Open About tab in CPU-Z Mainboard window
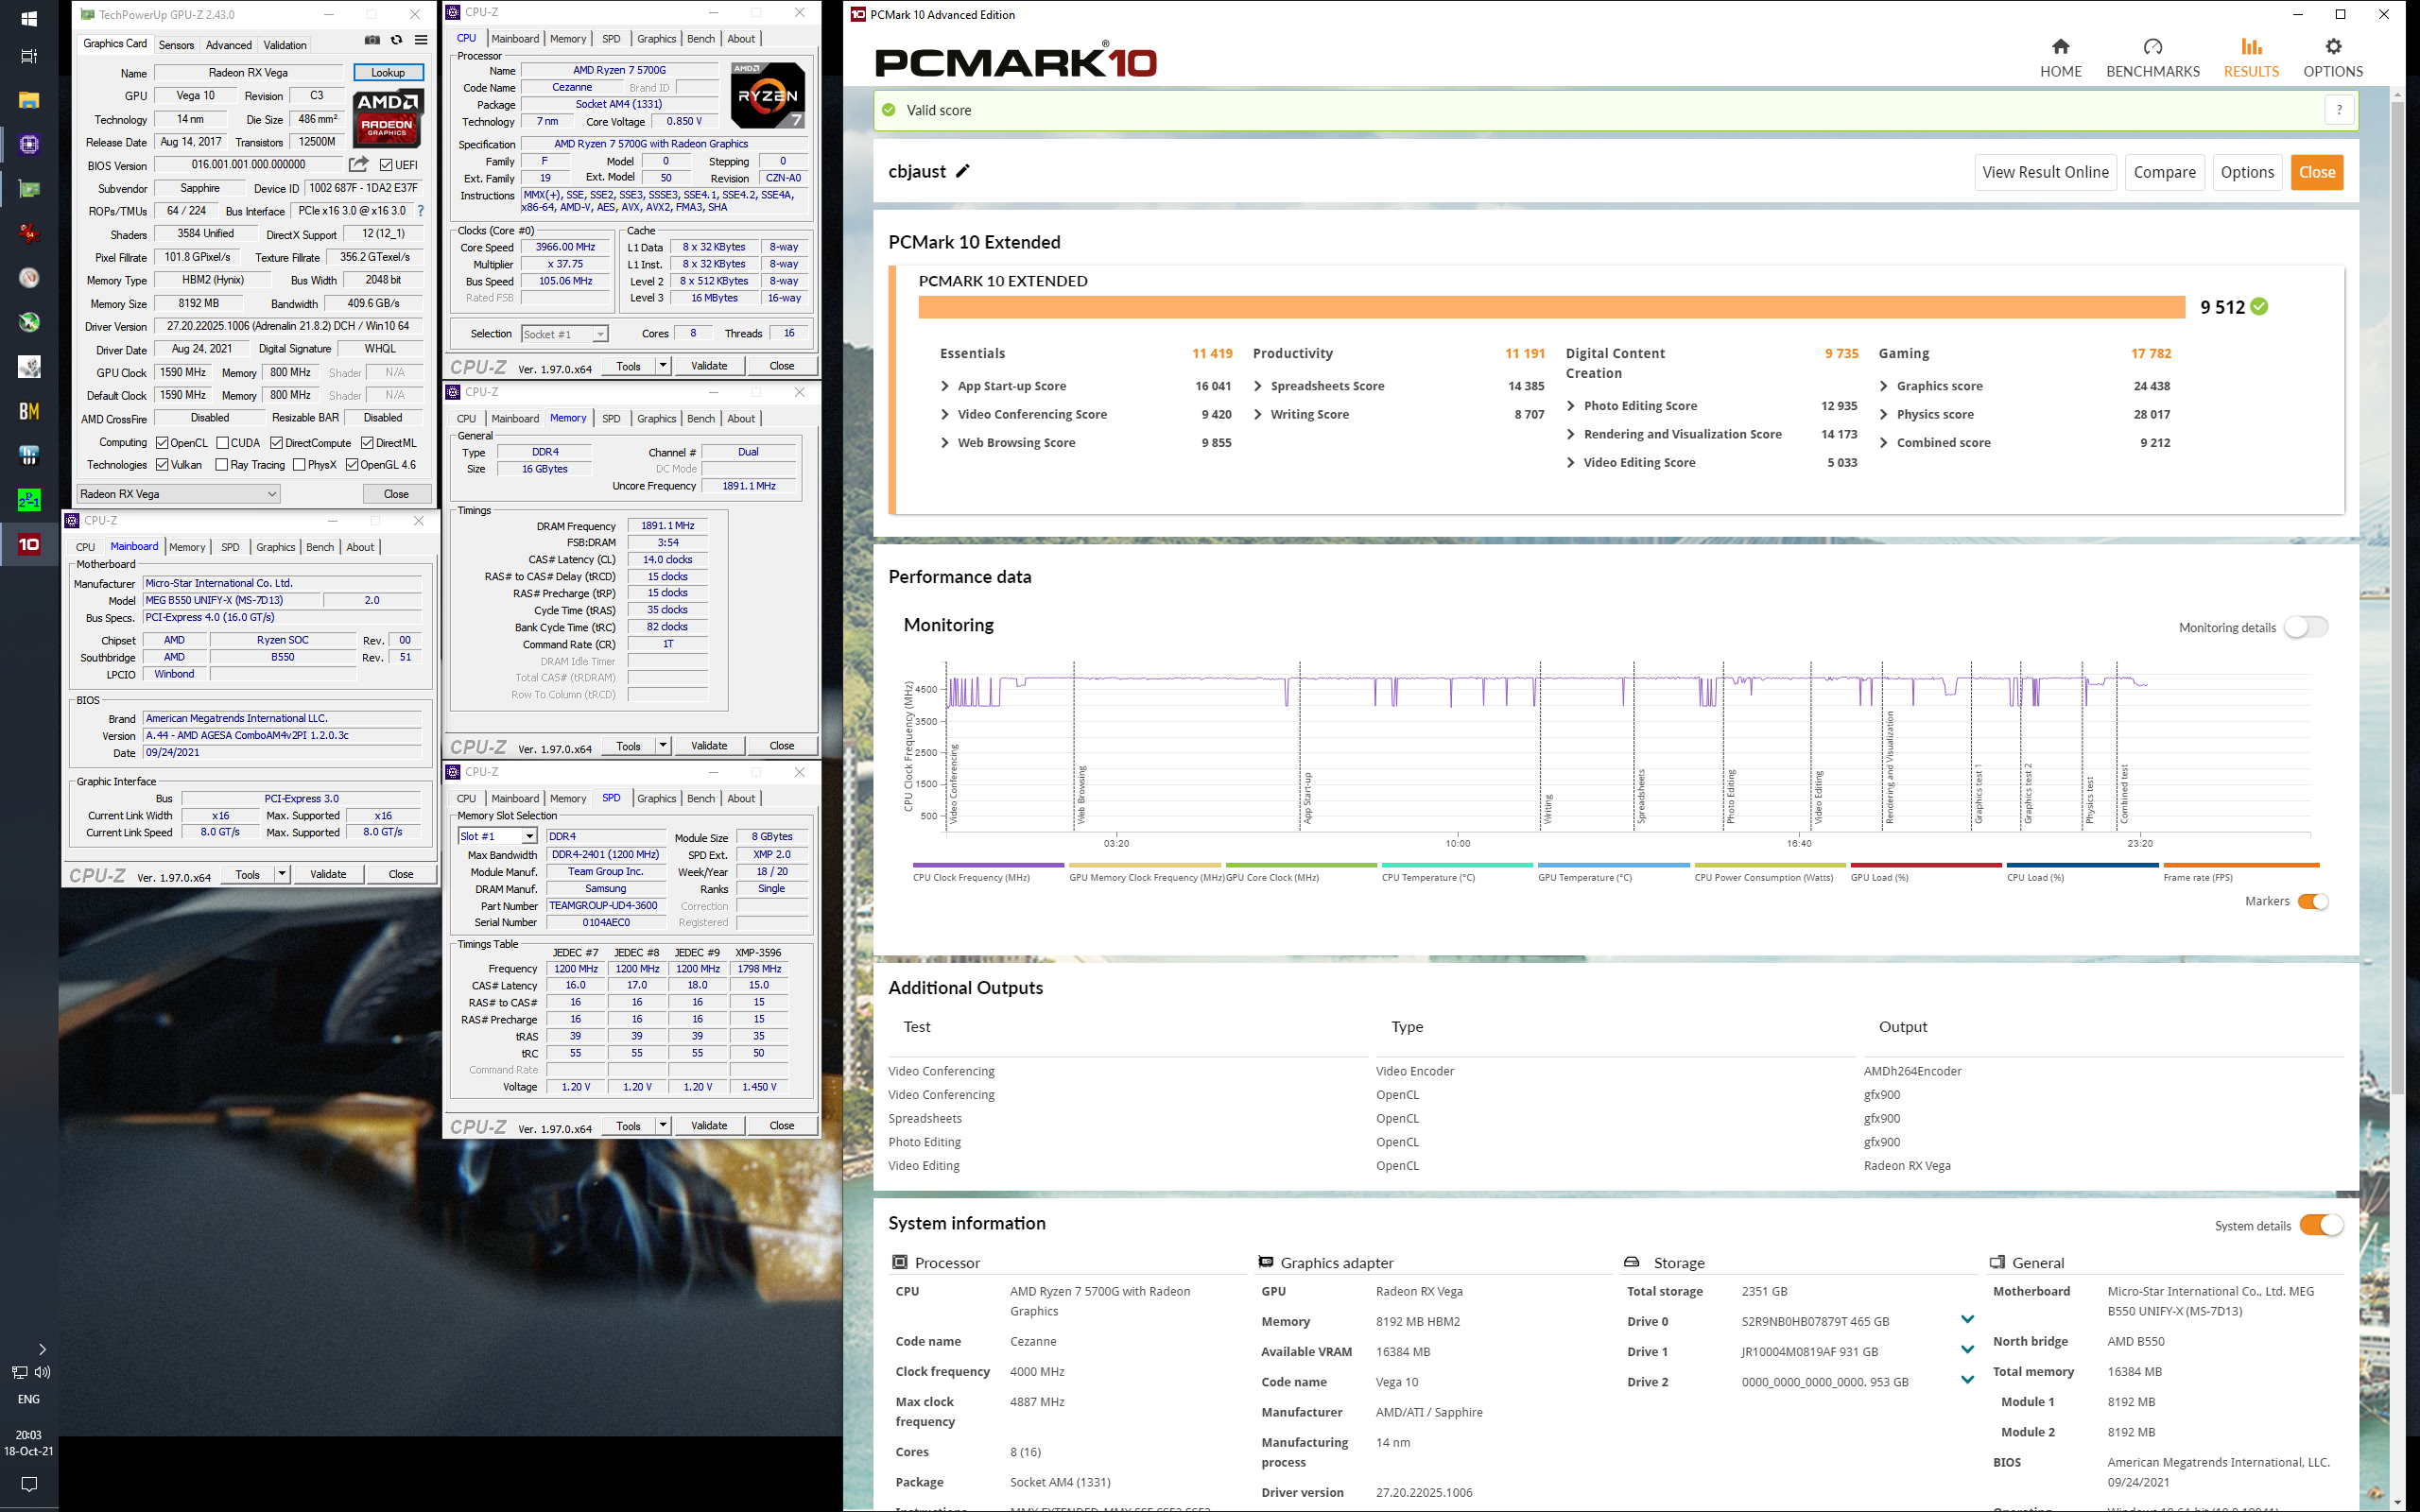The height and width of the screenshot is (1512, 2420). point(360,547)
